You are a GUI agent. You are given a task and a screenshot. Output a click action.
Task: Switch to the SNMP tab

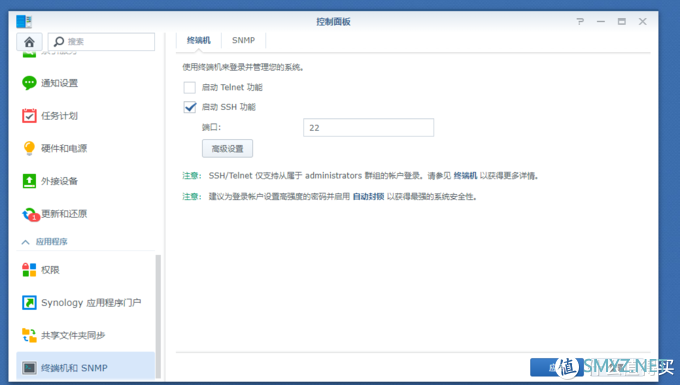tap(243, 40)
